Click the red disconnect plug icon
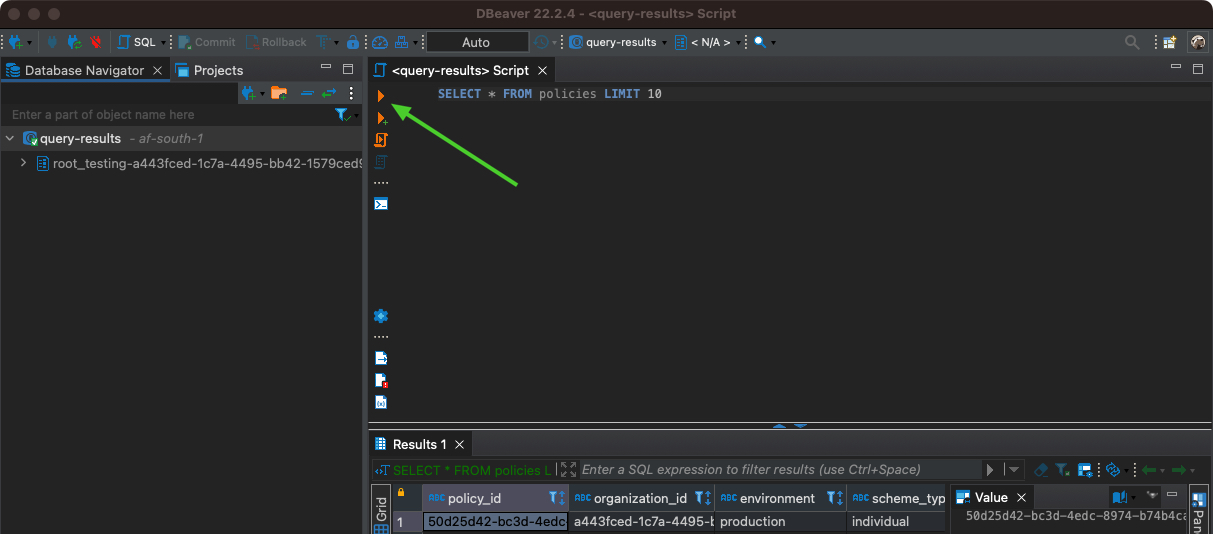The width and height of the screenshot is (1213, 534). (x=96, y=42)
